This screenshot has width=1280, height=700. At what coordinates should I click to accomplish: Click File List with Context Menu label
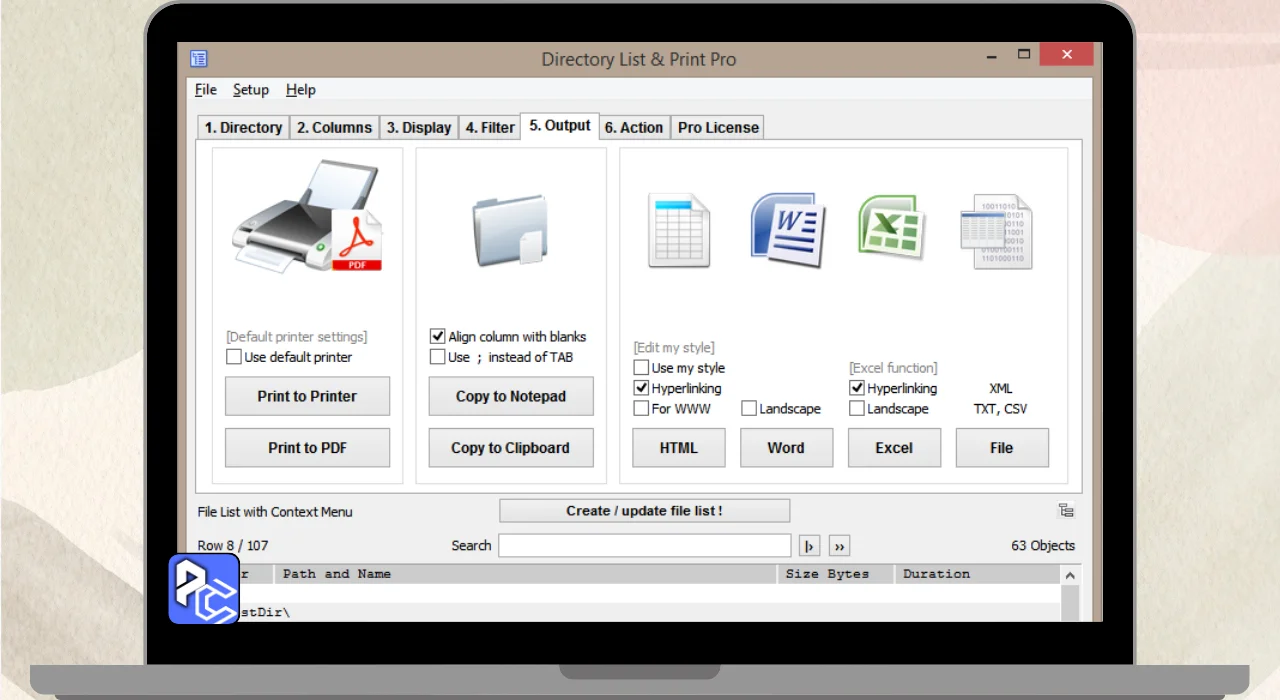[275, 512]
